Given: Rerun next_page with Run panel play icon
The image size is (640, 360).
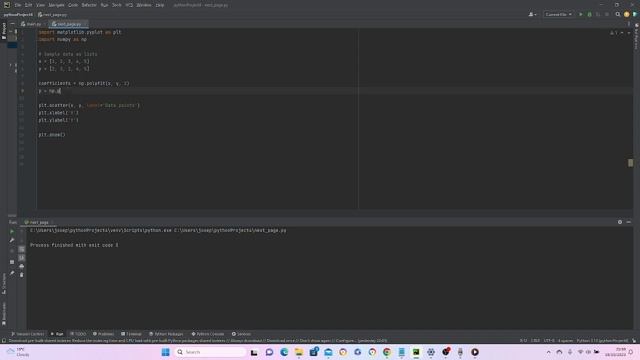Looking at the screenshot, I should click(x=12, y=231).
